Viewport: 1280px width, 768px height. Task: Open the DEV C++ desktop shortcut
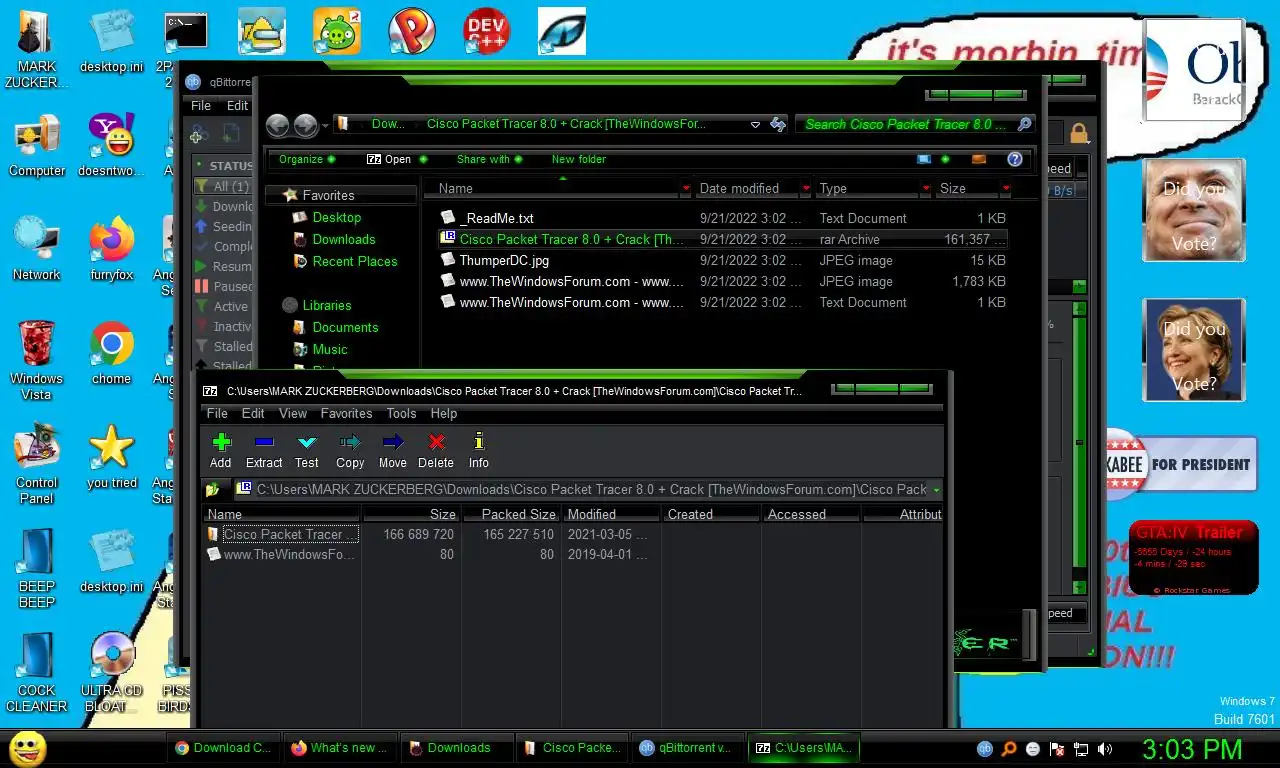click(487, 32)
